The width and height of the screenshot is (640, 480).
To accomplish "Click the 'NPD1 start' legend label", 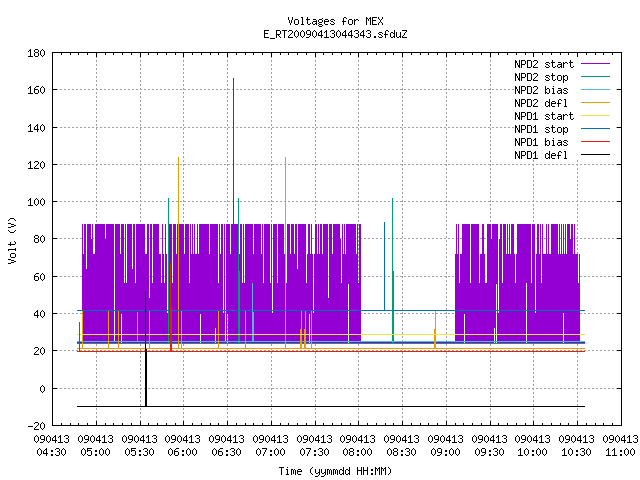I will (x=544, y=116).
